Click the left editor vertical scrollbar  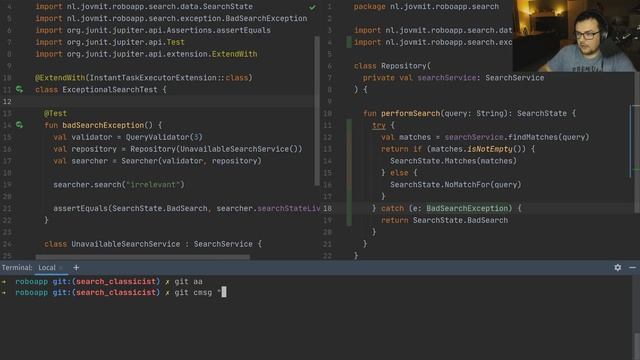tap(317, 110)
